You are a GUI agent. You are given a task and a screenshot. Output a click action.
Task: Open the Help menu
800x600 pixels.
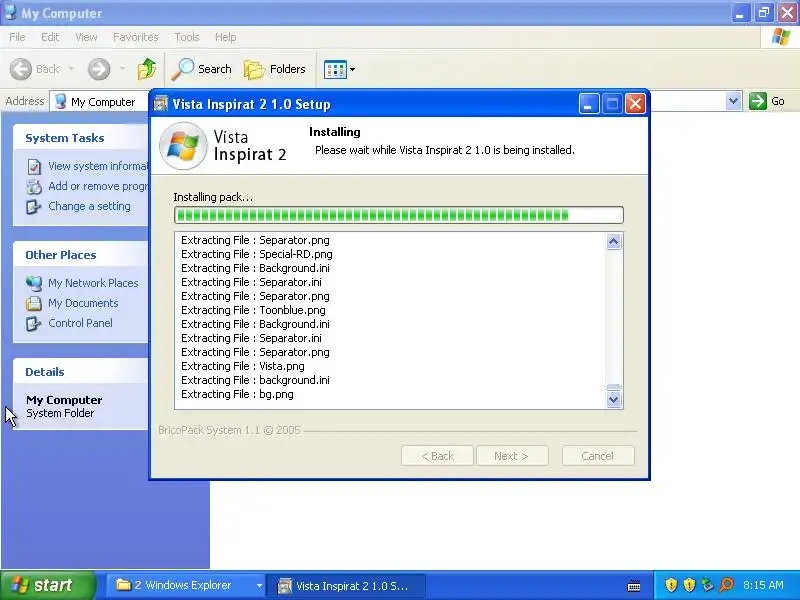click(225, 37)
